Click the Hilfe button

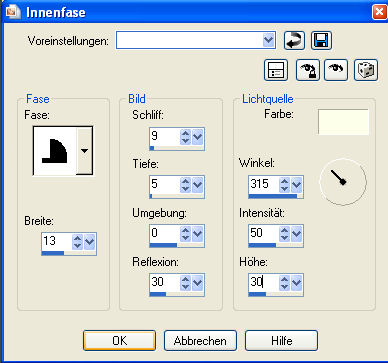(281, 341)
